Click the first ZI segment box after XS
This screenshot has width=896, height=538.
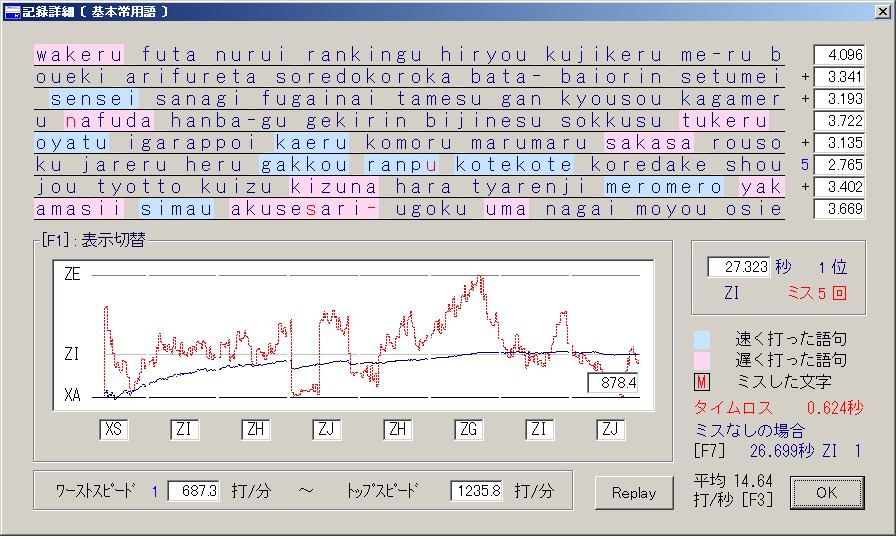click(x=185, y=429)
